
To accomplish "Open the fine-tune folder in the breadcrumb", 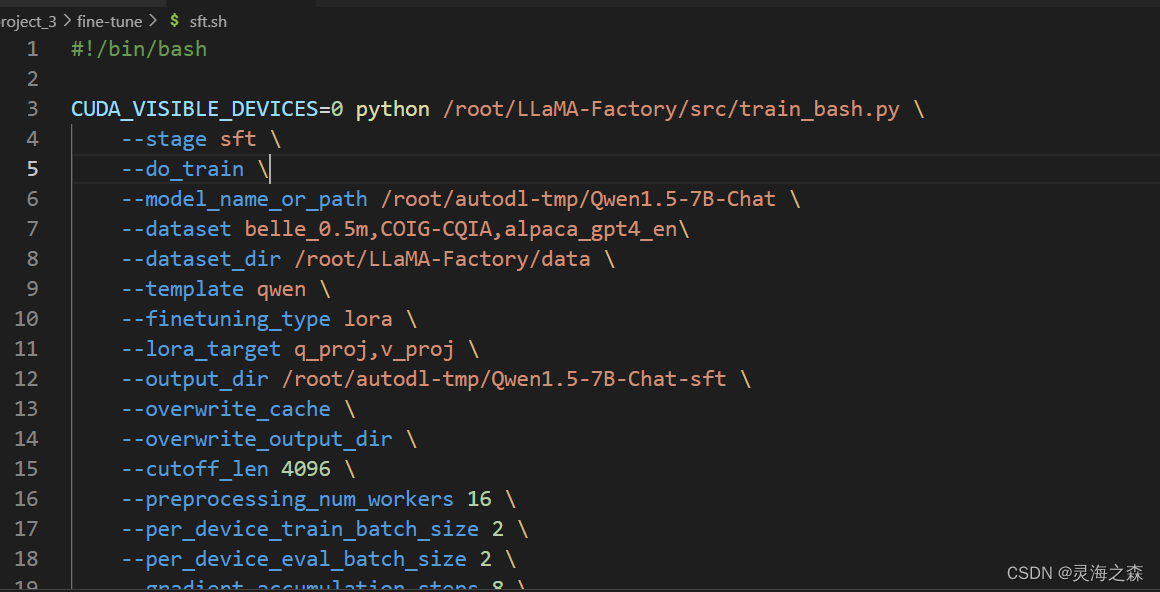I will (x=109, y=21).
